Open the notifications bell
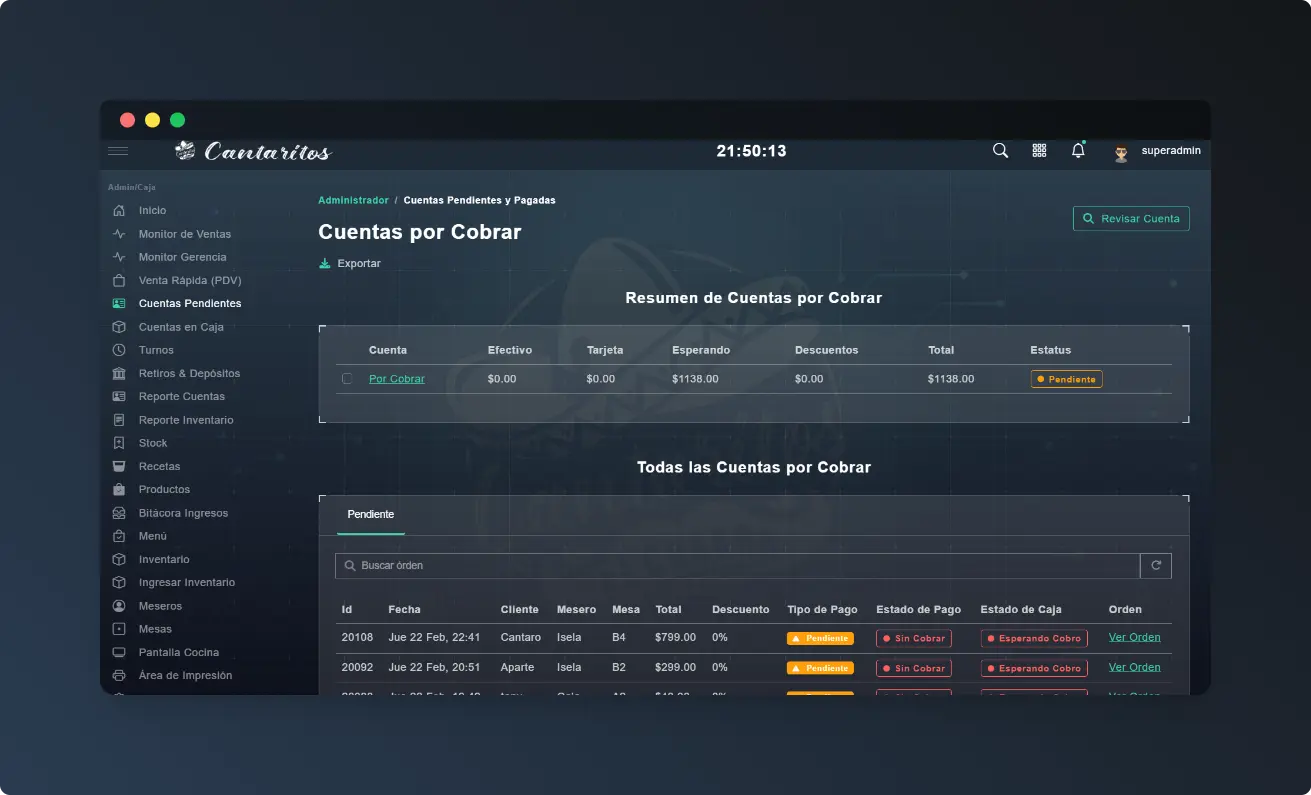This screenshot has width=1311, height=795. pyautogui.click(x=1078, y=151)
